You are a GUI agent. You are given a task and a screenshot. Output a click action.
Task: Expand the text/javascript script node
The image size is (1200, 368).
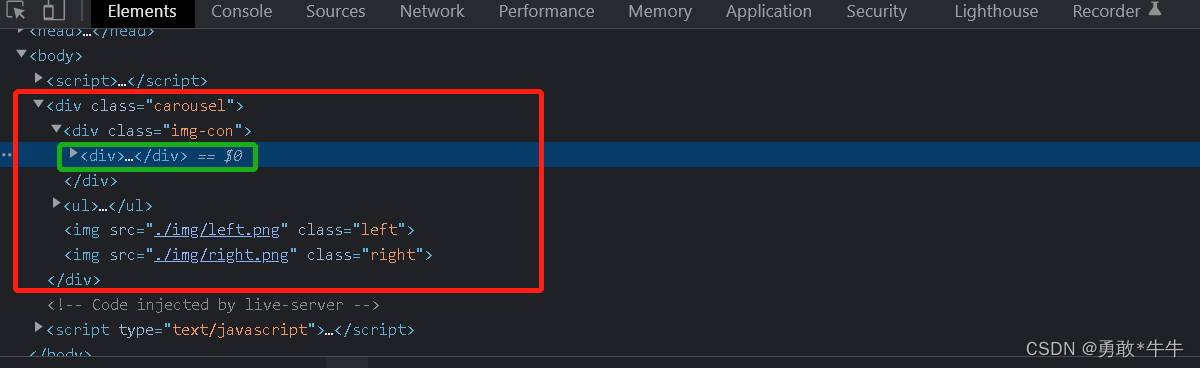pos(39,328)
